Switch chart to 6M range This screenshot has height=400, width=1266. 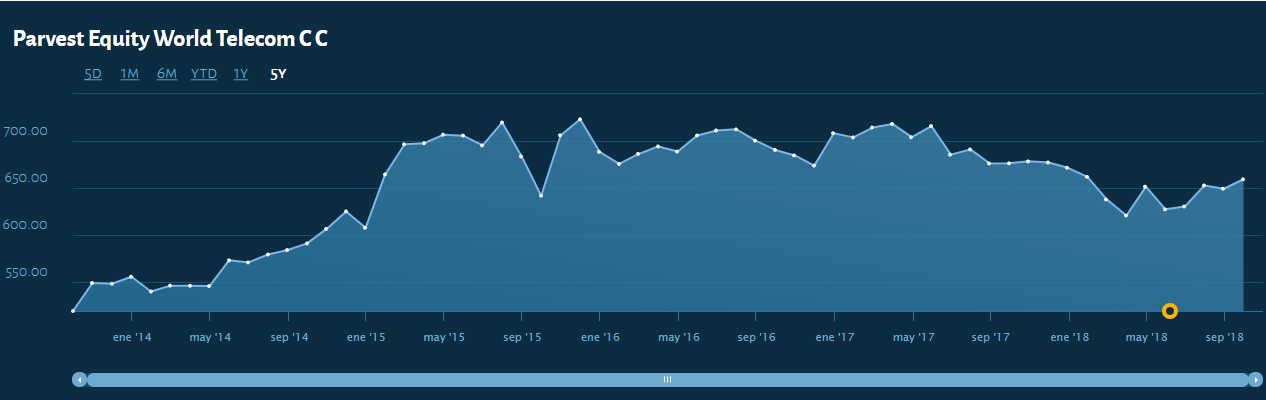click(x=167, y=74)
